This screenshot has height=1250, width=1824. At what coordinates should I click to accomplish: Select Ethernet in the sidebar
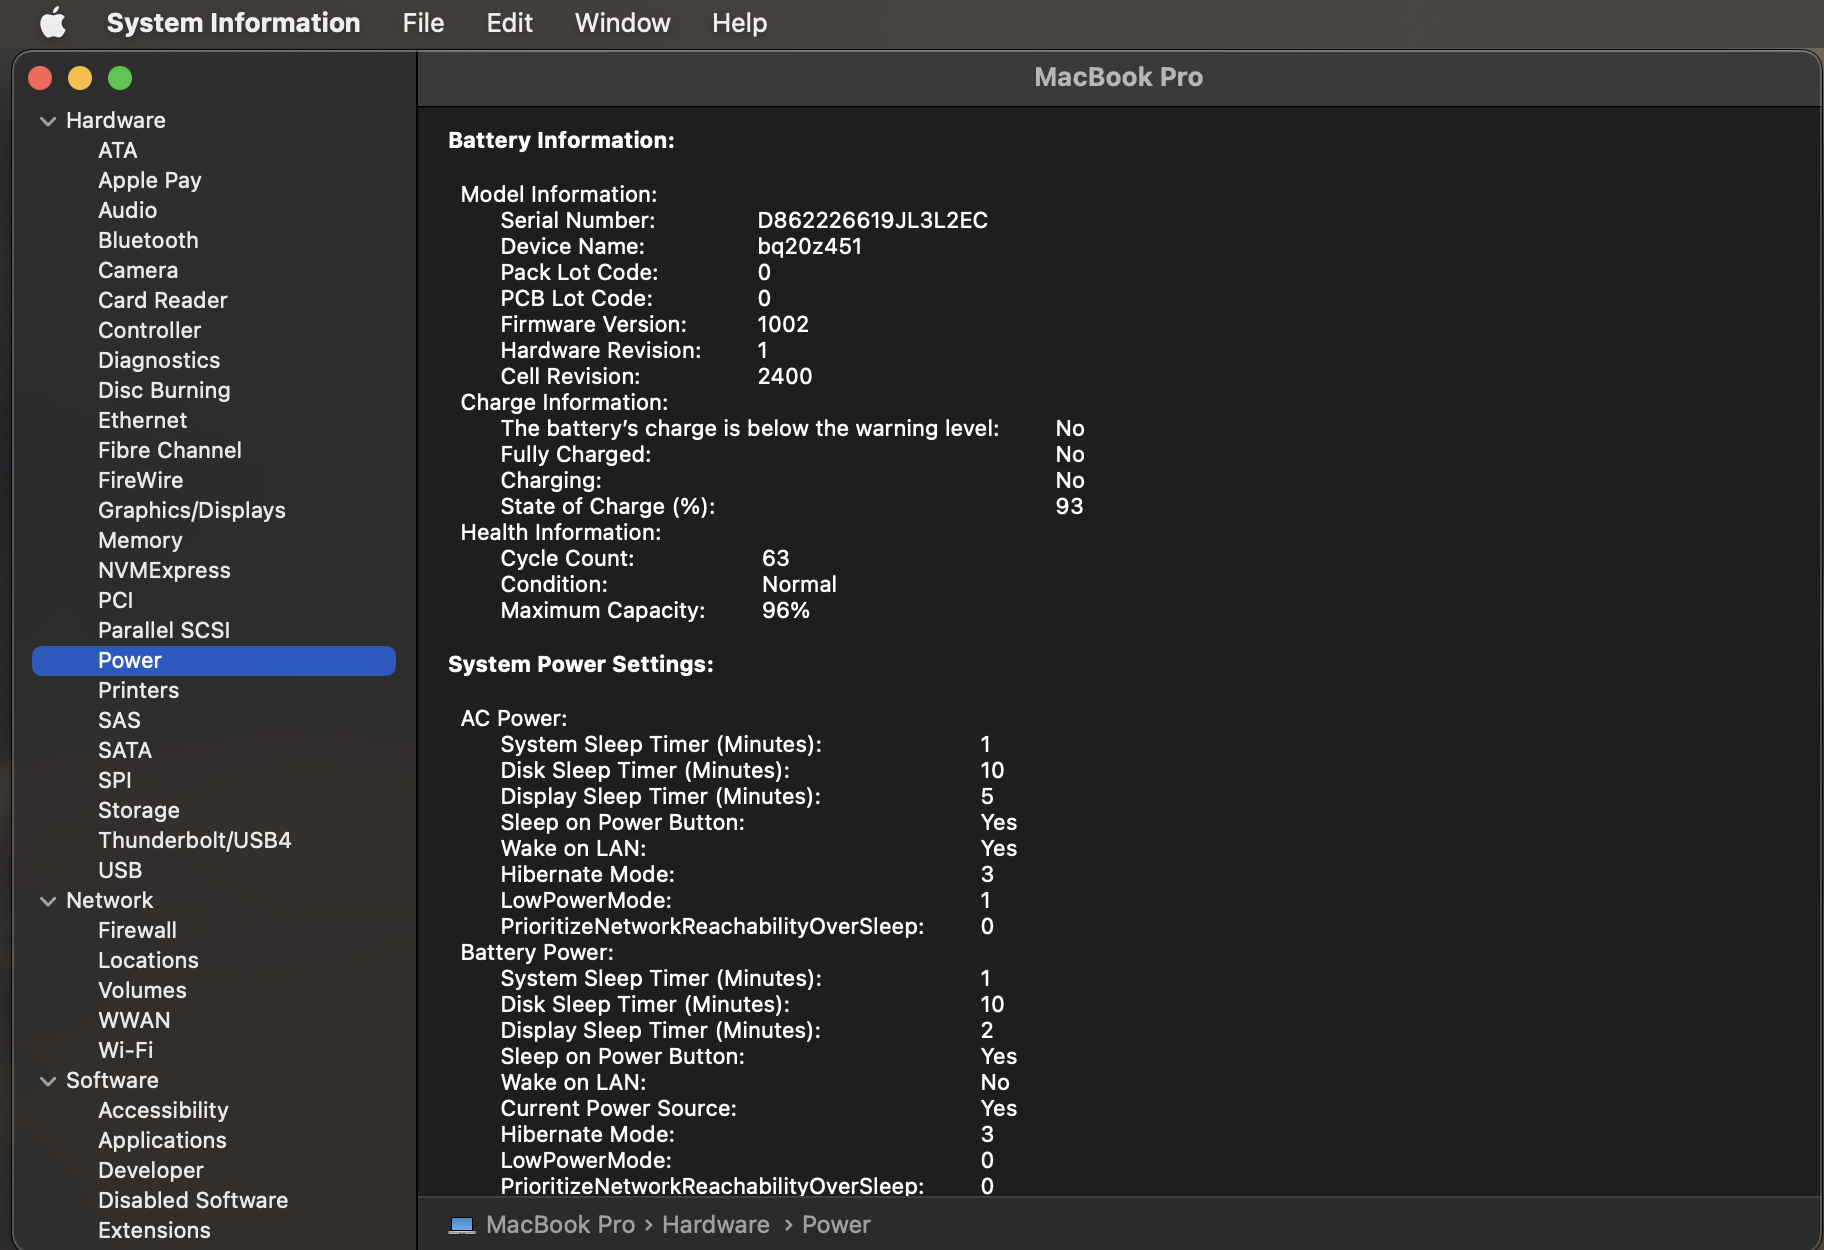pyautogui.click(x=143, y=420)
